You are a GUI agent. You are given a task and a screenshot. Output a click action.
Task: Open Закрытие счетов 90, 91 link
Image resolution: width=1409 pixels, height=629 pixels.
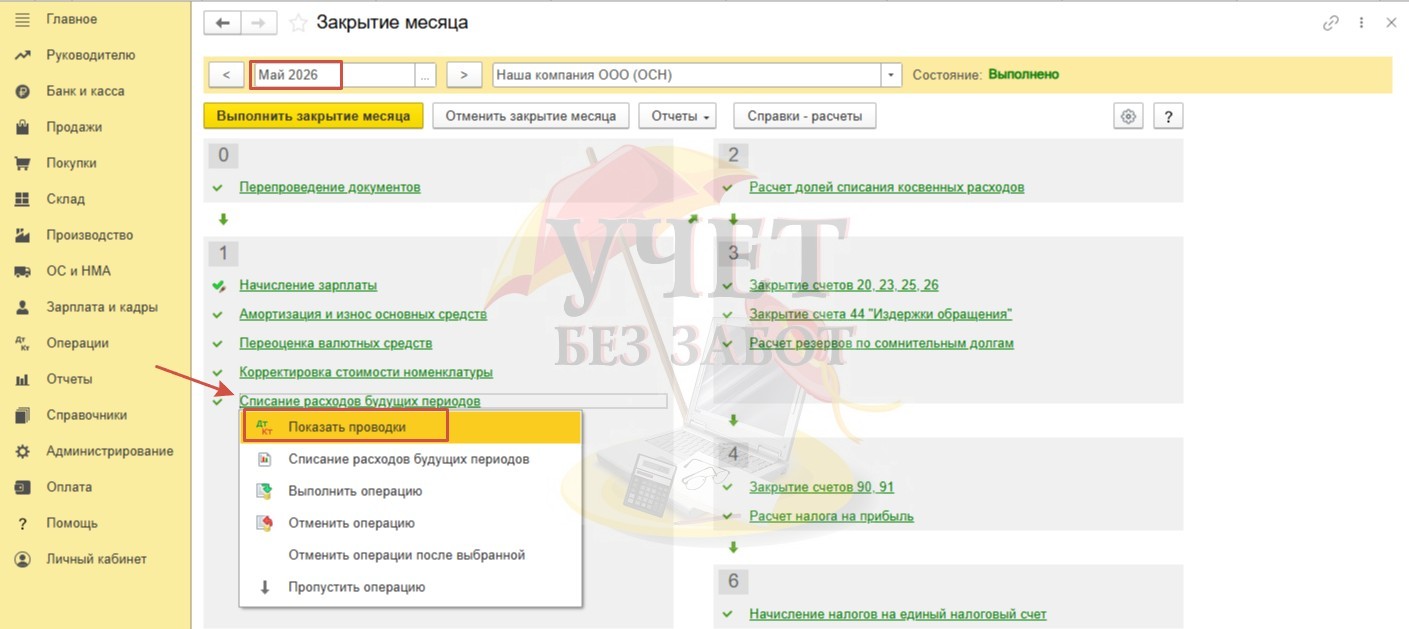point(821,487)
